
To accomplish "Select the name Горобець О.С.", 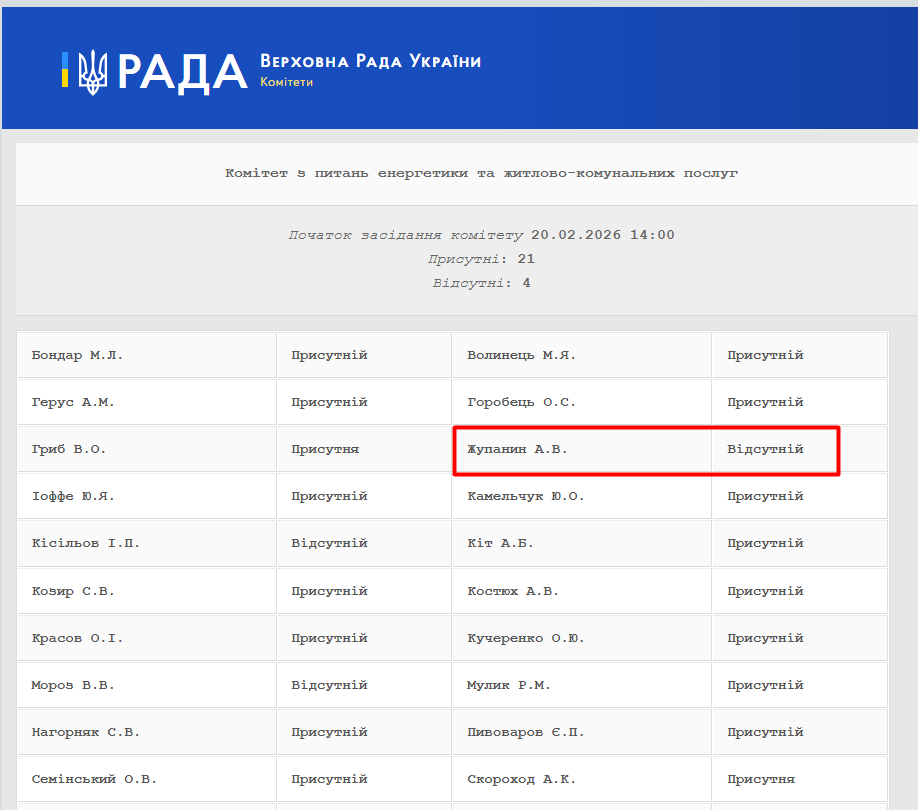I will point(521,402).
